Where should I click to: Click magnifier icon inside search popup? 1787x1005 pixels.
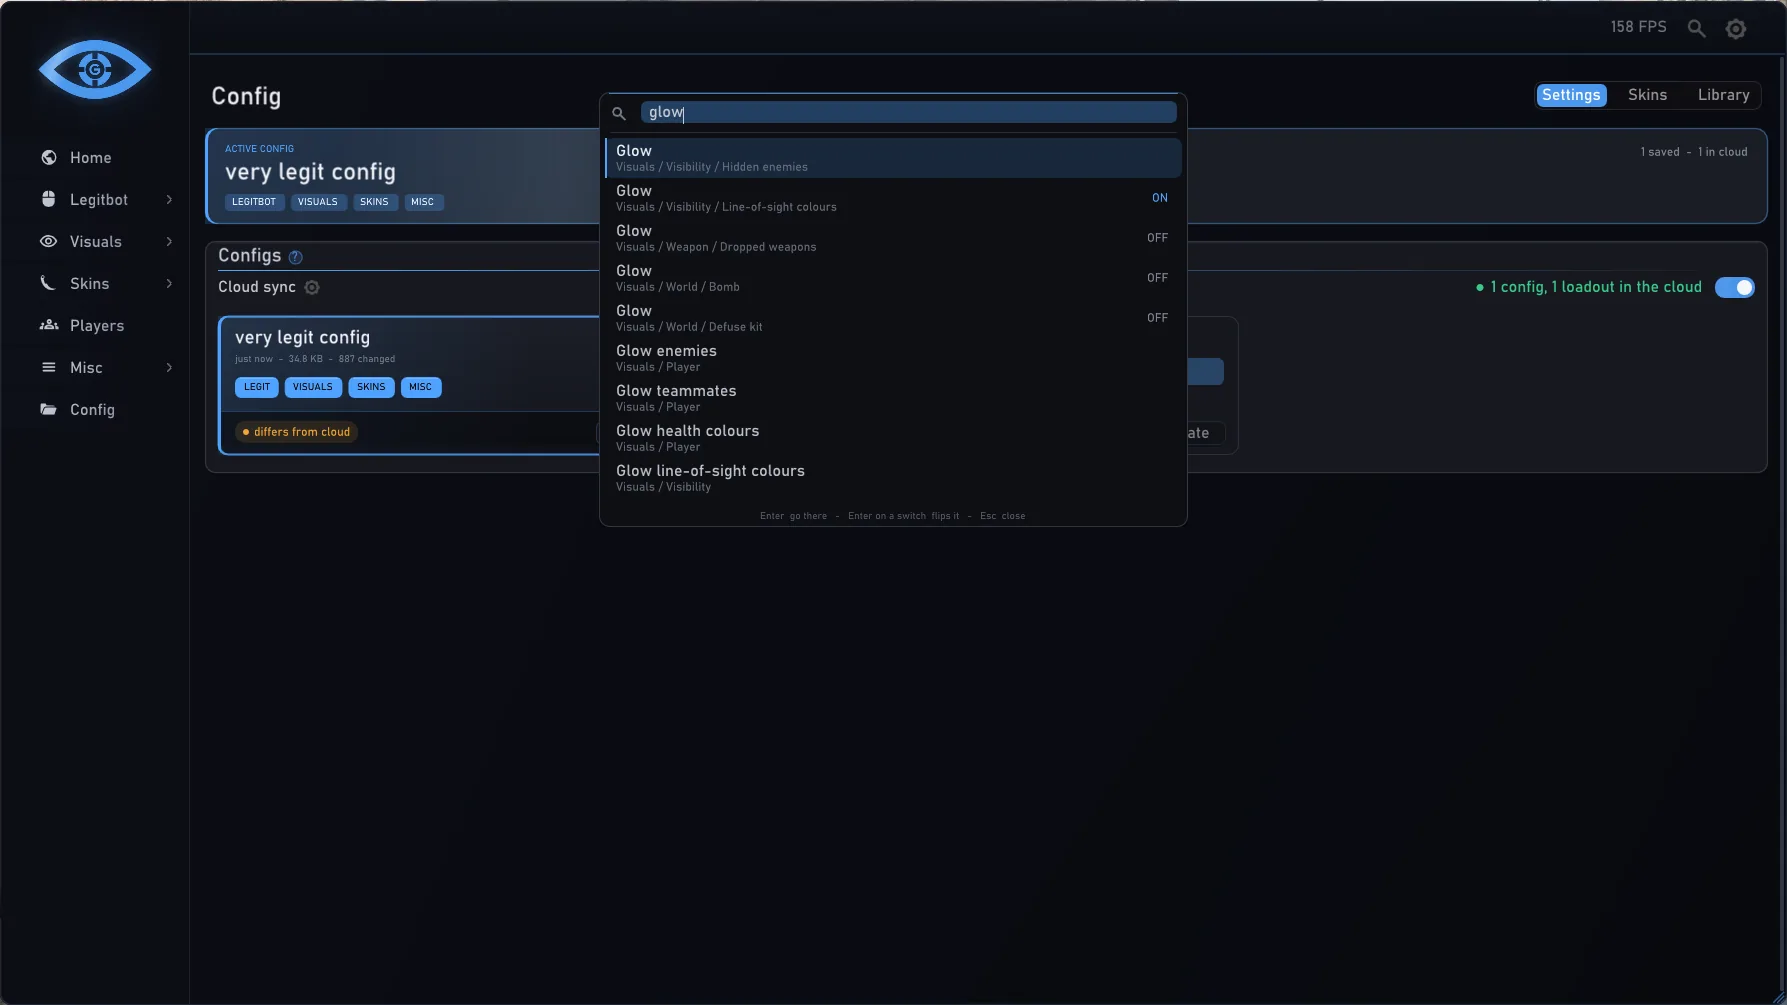pos(619,113)
